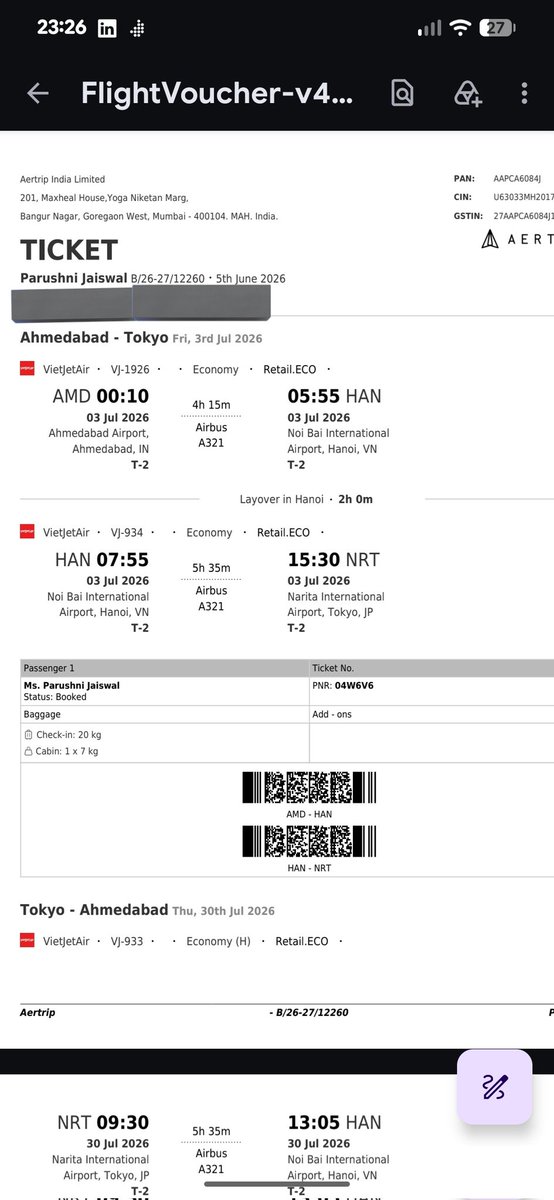Tap the VietJetAir logo next to VJ-933
The height and width of the screenshot is (1200, 554).
tap(26, 941)
